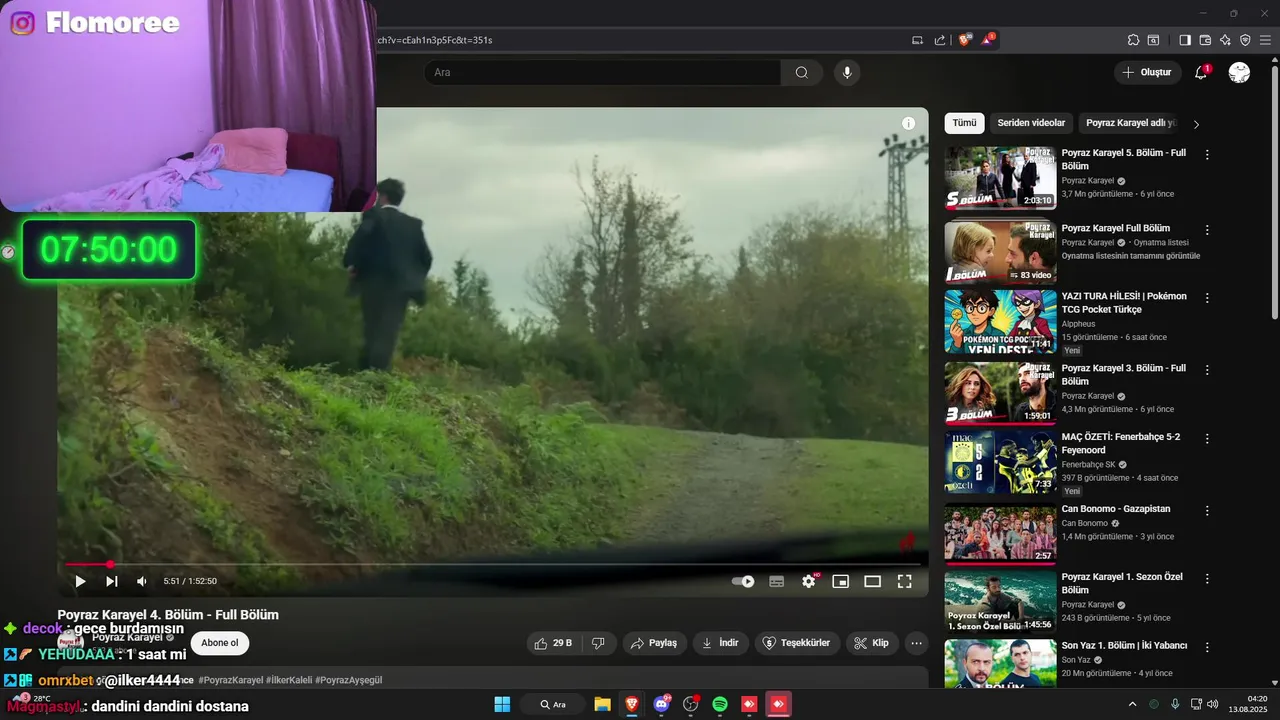Mute the video volume
This screenshot has height=720, width=1280.
142,581
